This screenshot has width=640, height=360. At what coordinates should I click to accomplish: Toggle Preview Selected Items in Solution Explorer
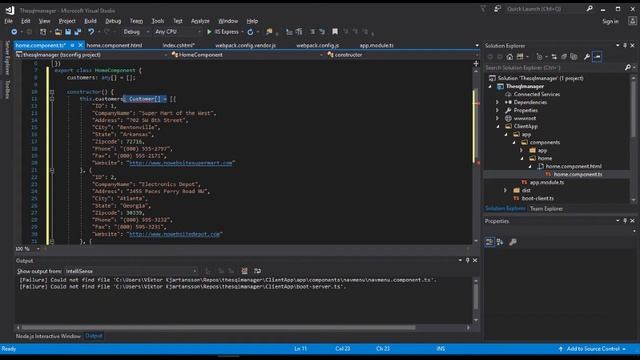[597, 57]
